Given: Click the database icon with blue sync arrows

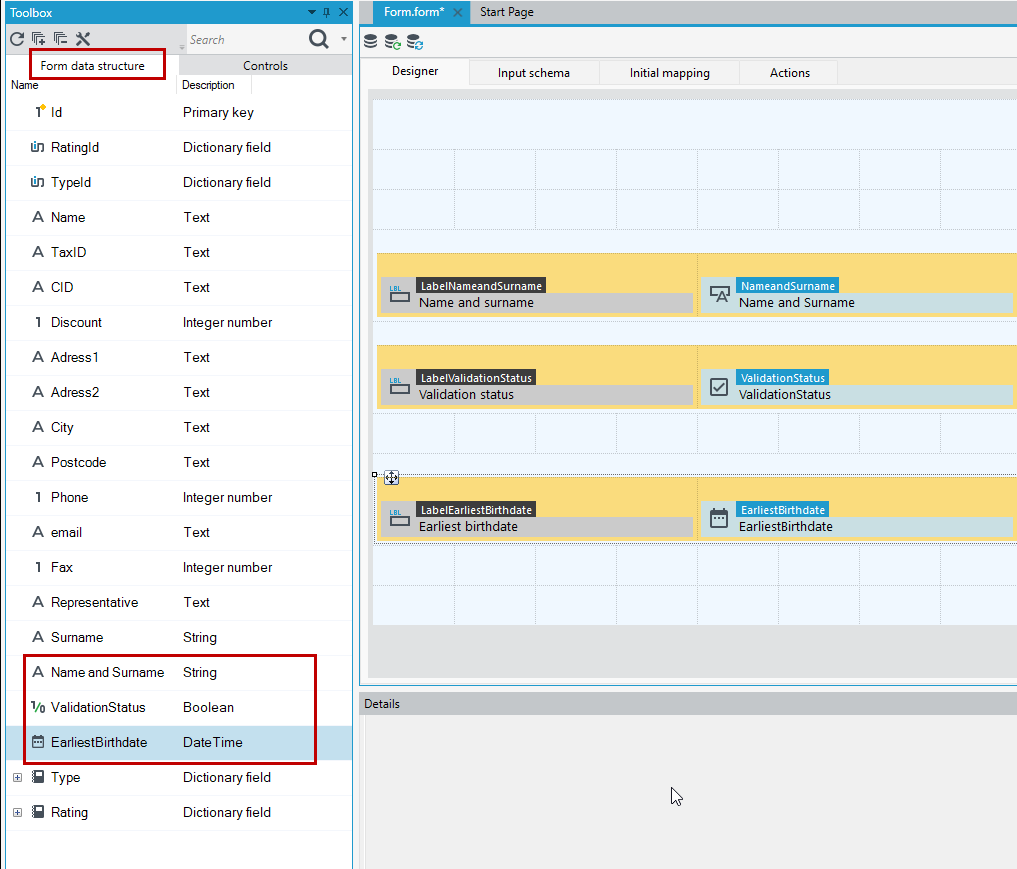Looking at the screenshot, I should (x=414, y=42).
